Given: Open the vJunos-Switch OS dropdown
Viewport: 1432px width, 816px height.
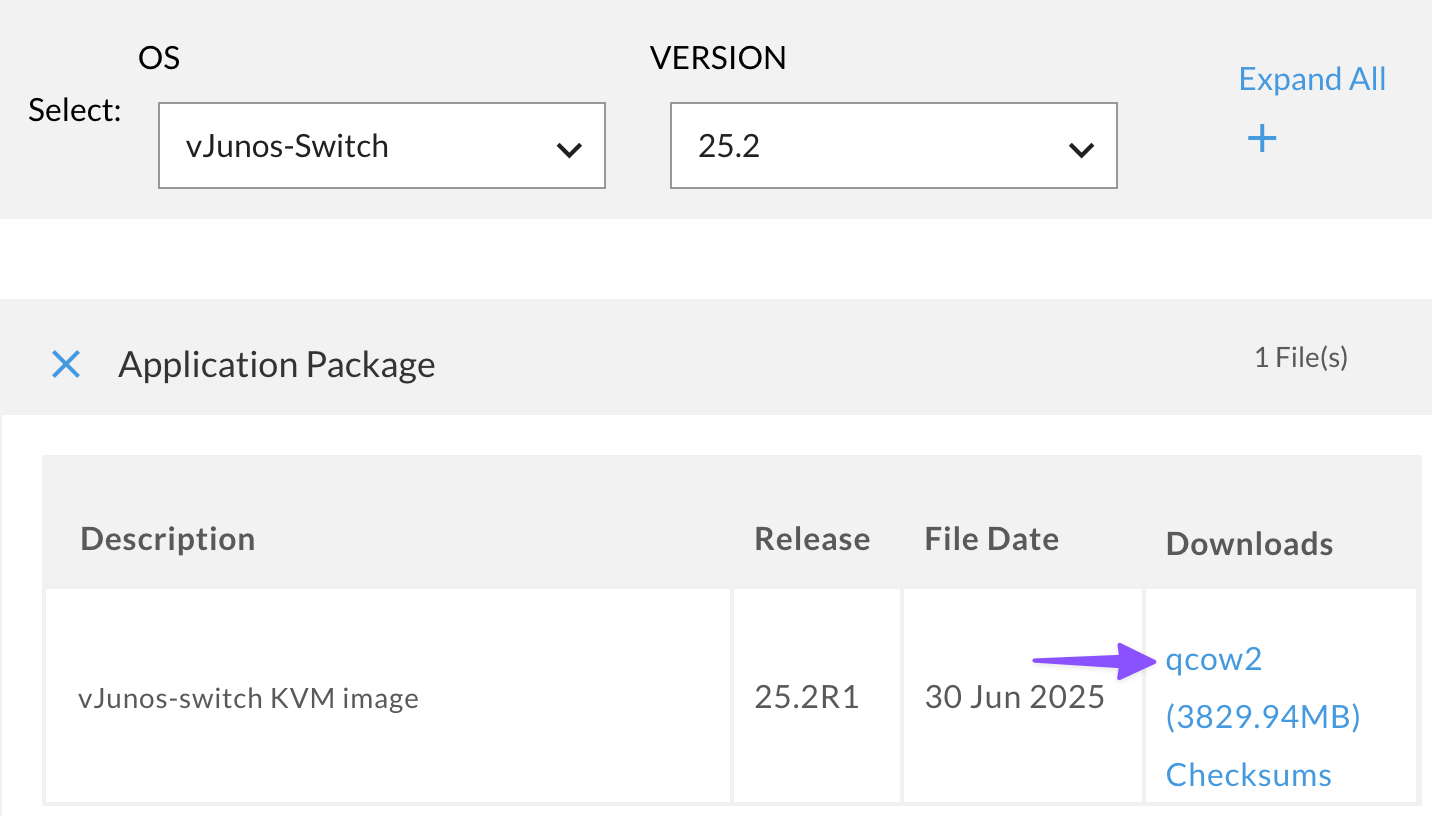Looking at the screenshot, I should click(380, 145).
